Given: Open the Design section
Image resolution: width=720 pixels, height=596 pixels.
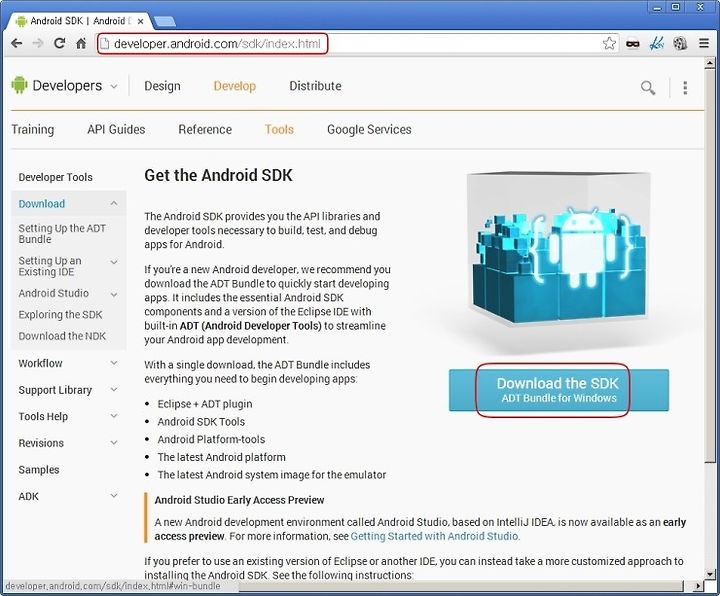Looking at the screenshot, I should click(162, 86).
